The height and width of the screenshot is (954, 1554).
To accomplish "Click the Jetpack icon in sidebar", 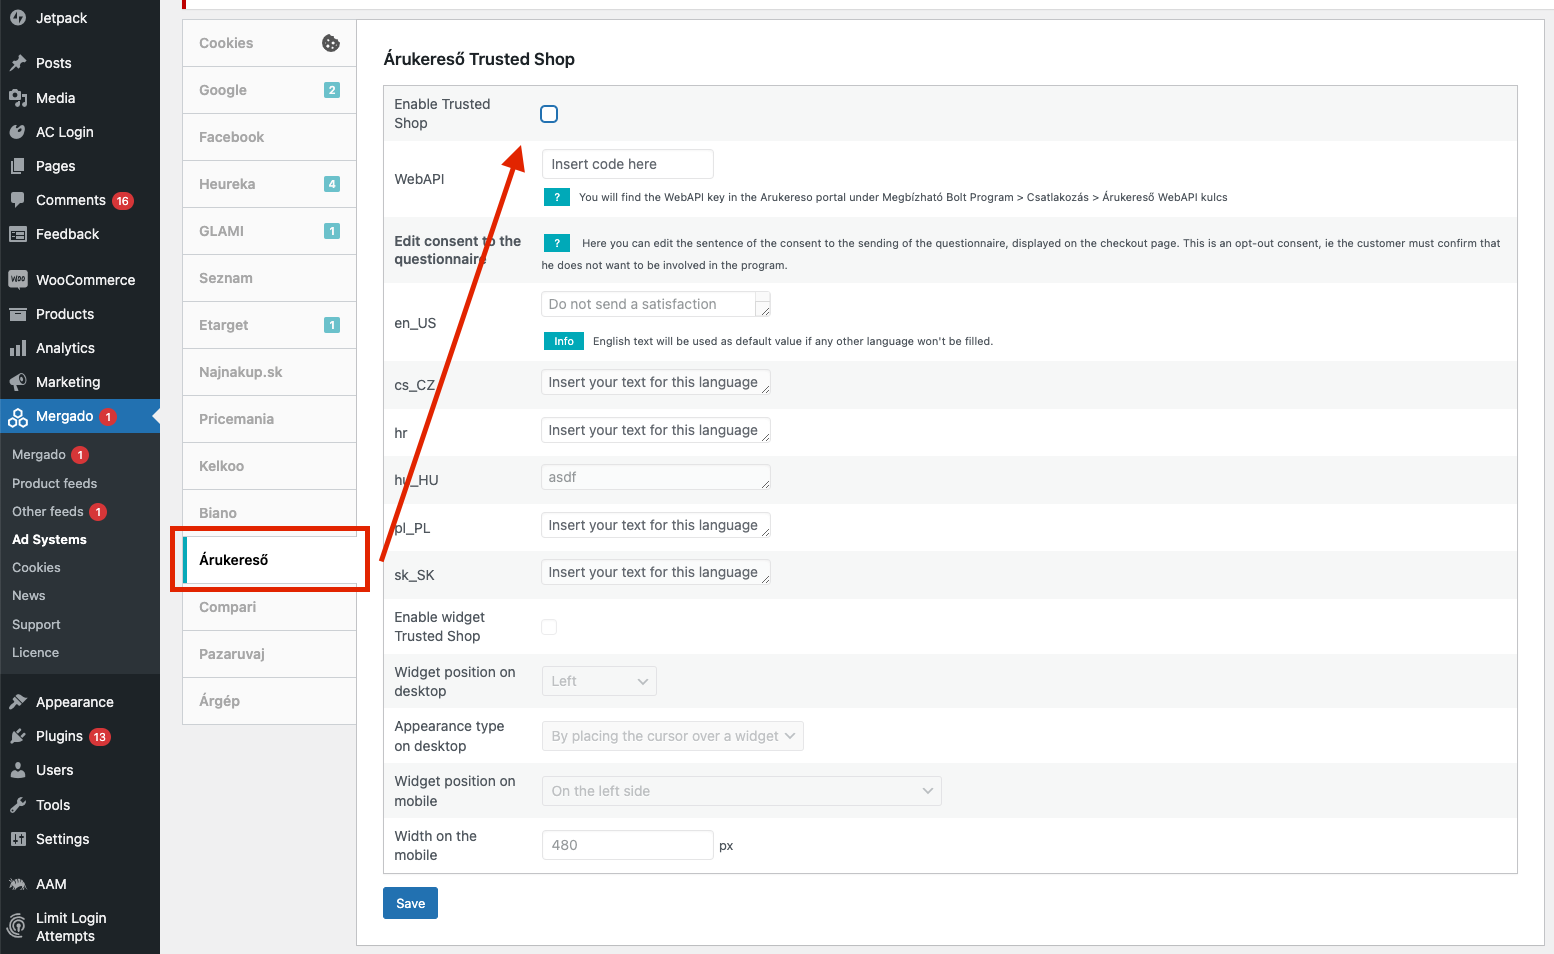I will tap(18, 18).
